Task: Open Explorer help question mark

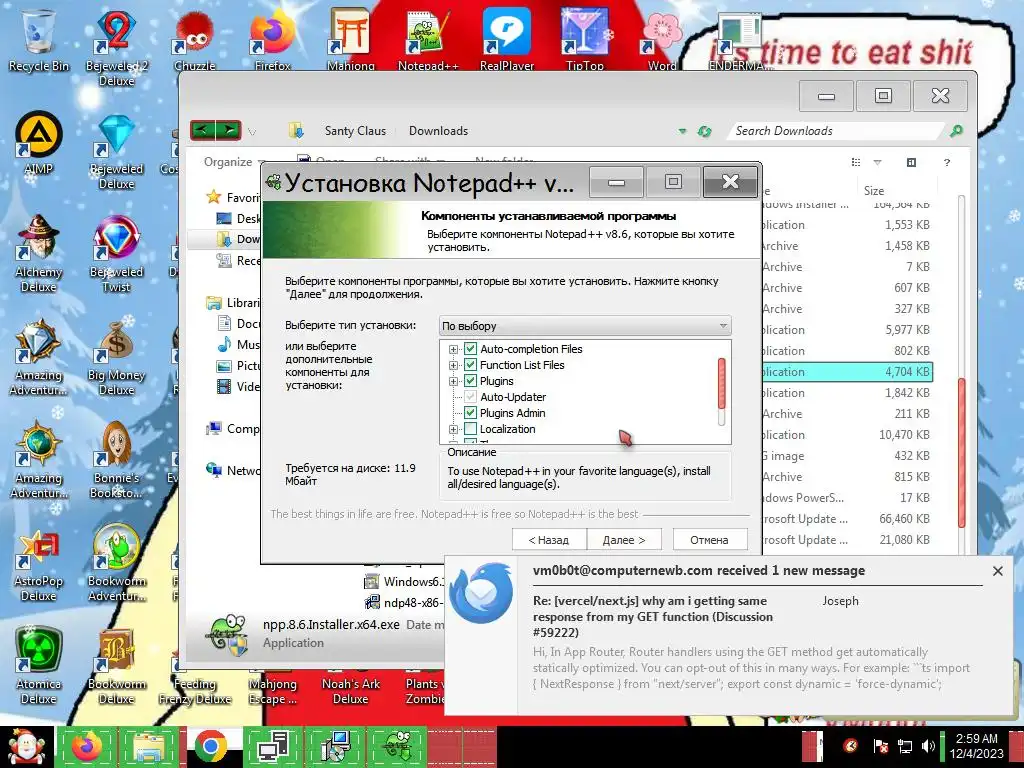Action: (947, 162)
